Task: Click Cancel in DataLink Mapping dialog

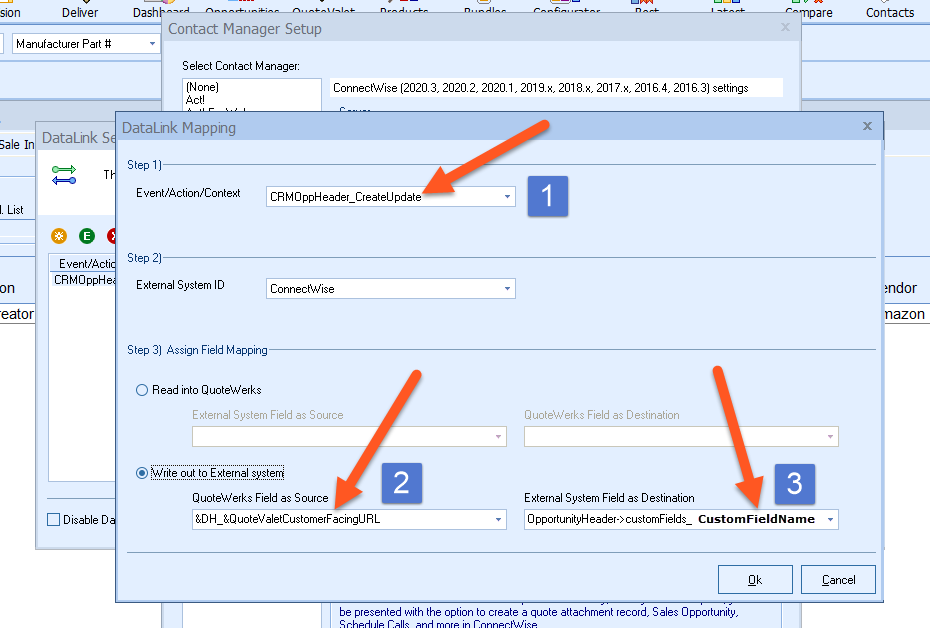Action: click(838, 579)
